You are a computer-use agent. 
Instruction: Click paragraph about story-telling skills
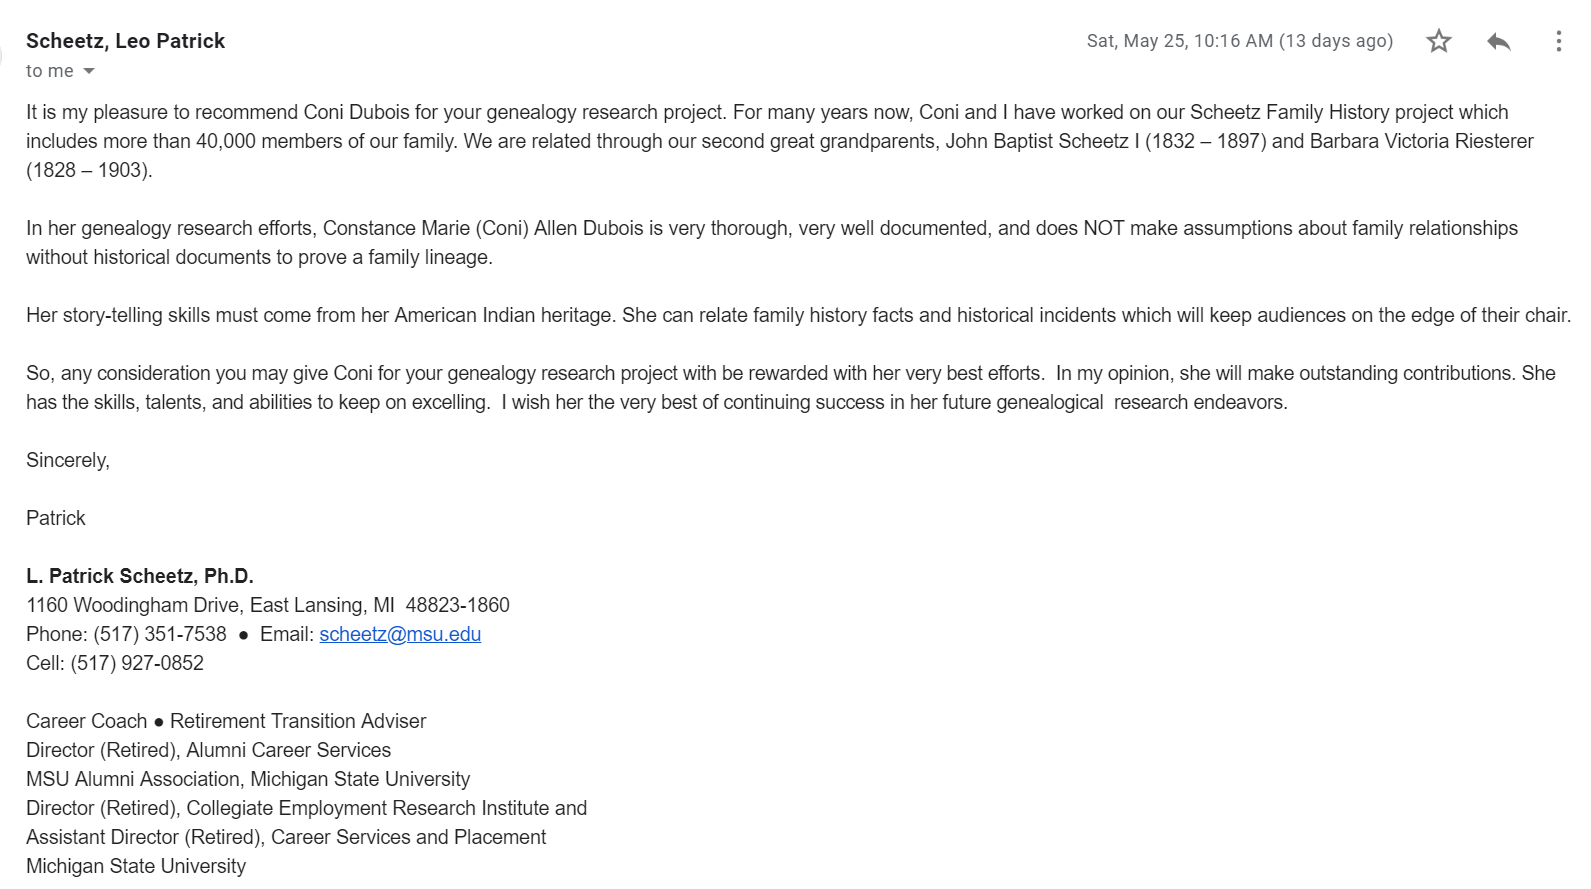798,315
